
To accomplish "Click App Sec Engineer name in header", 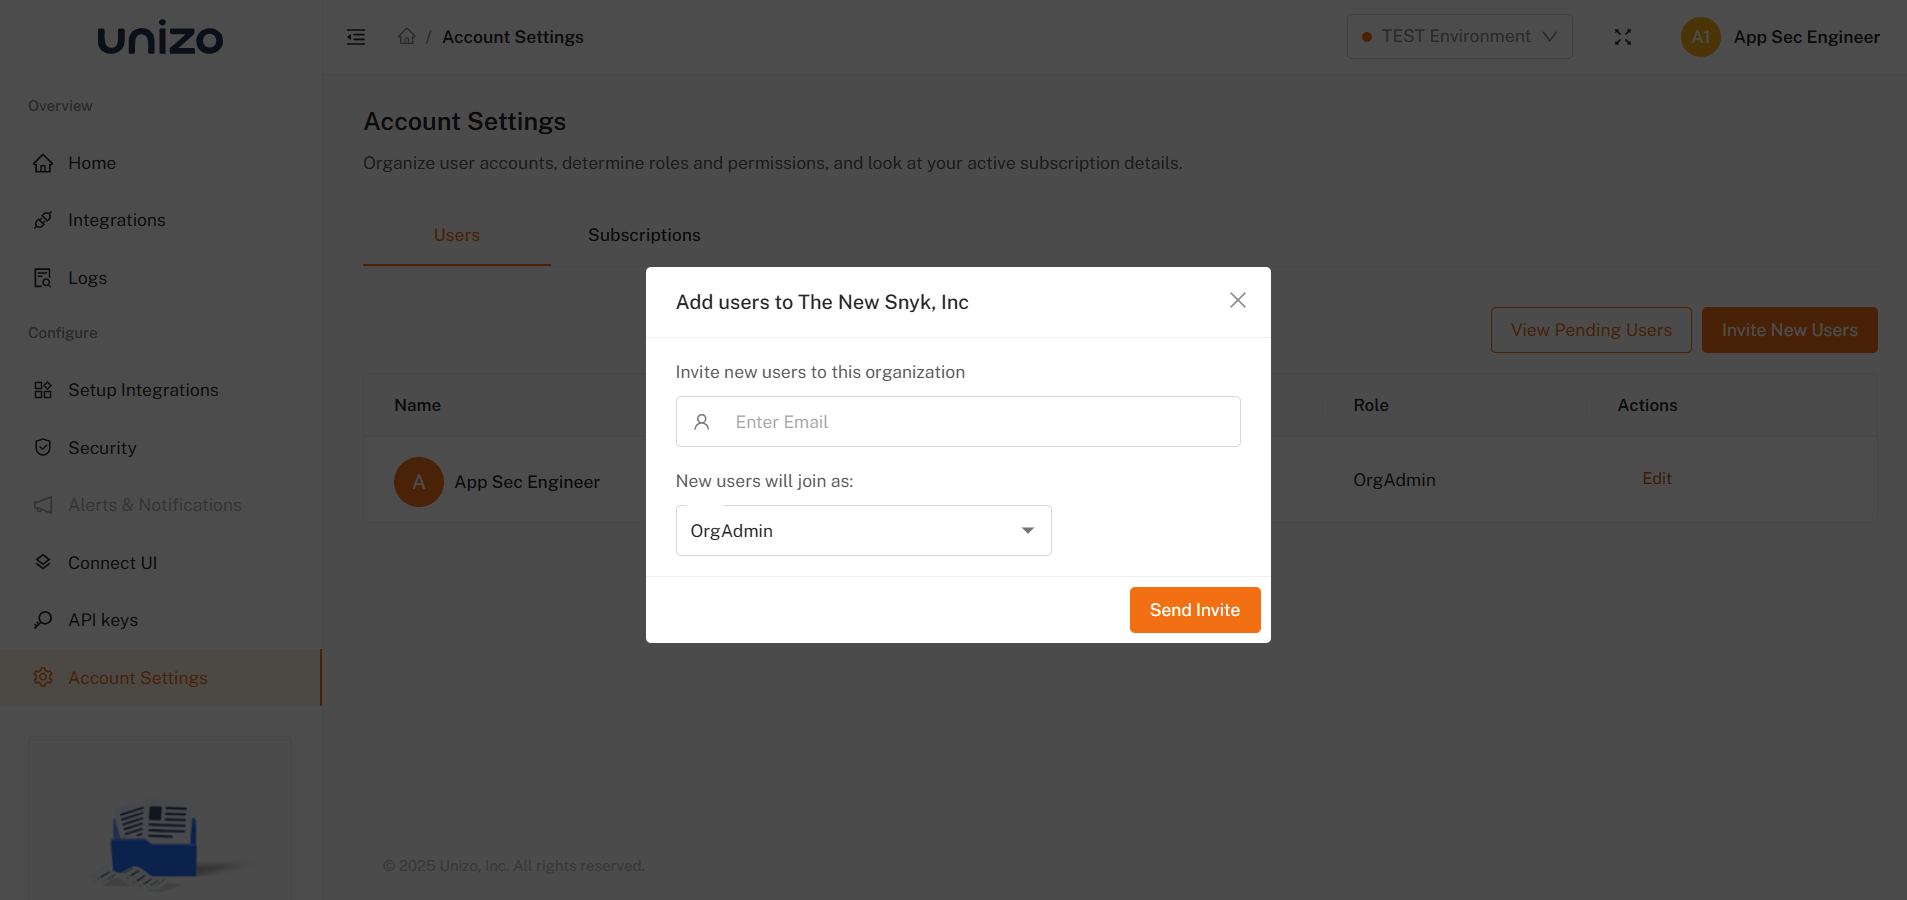I will (1806, 37).
